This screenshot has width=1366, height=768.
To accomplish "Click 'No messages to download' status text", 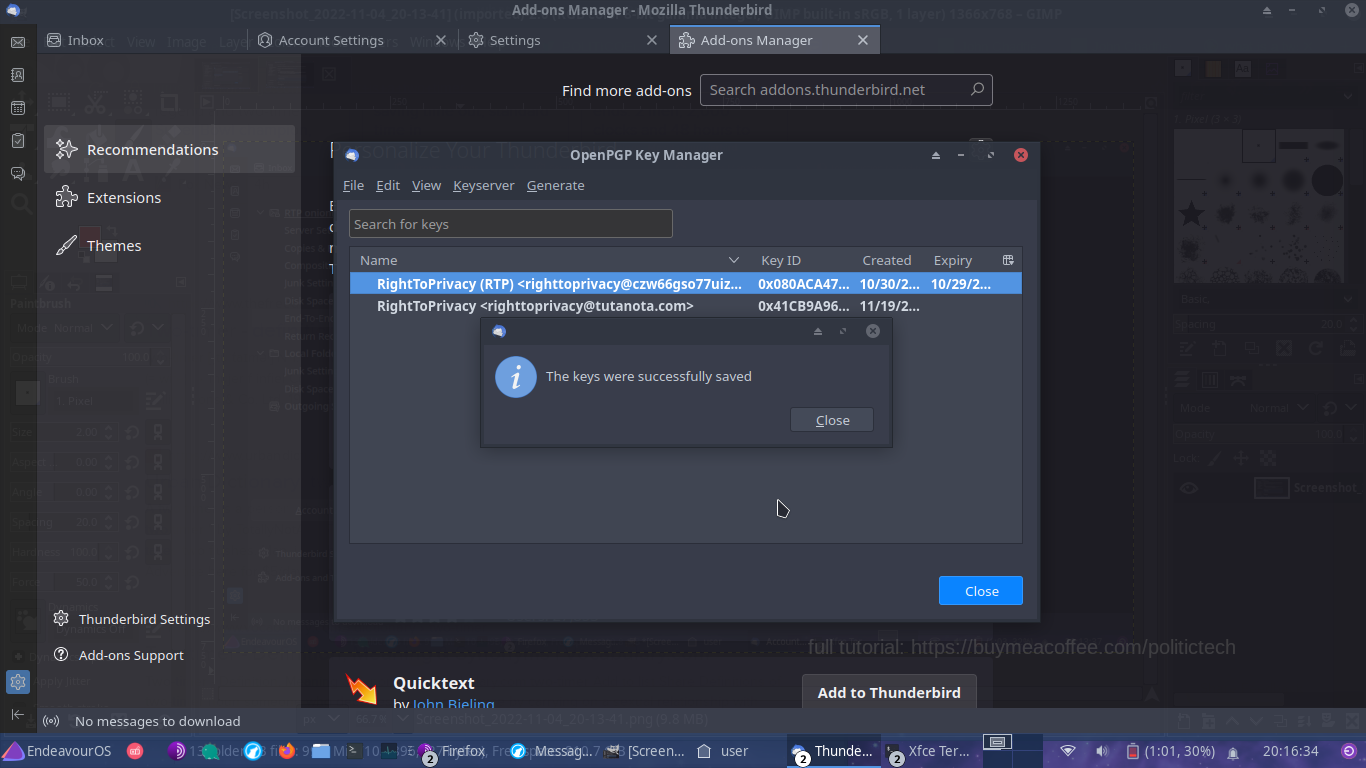I will point(158,721).
